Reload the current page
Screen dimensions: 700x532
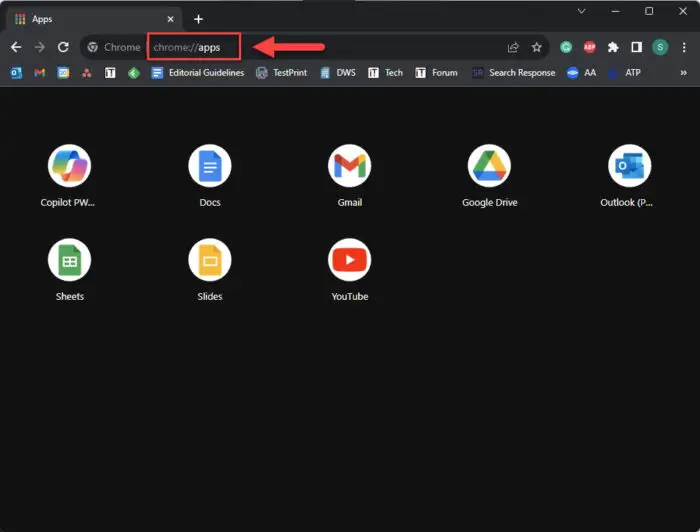[63, 47]
